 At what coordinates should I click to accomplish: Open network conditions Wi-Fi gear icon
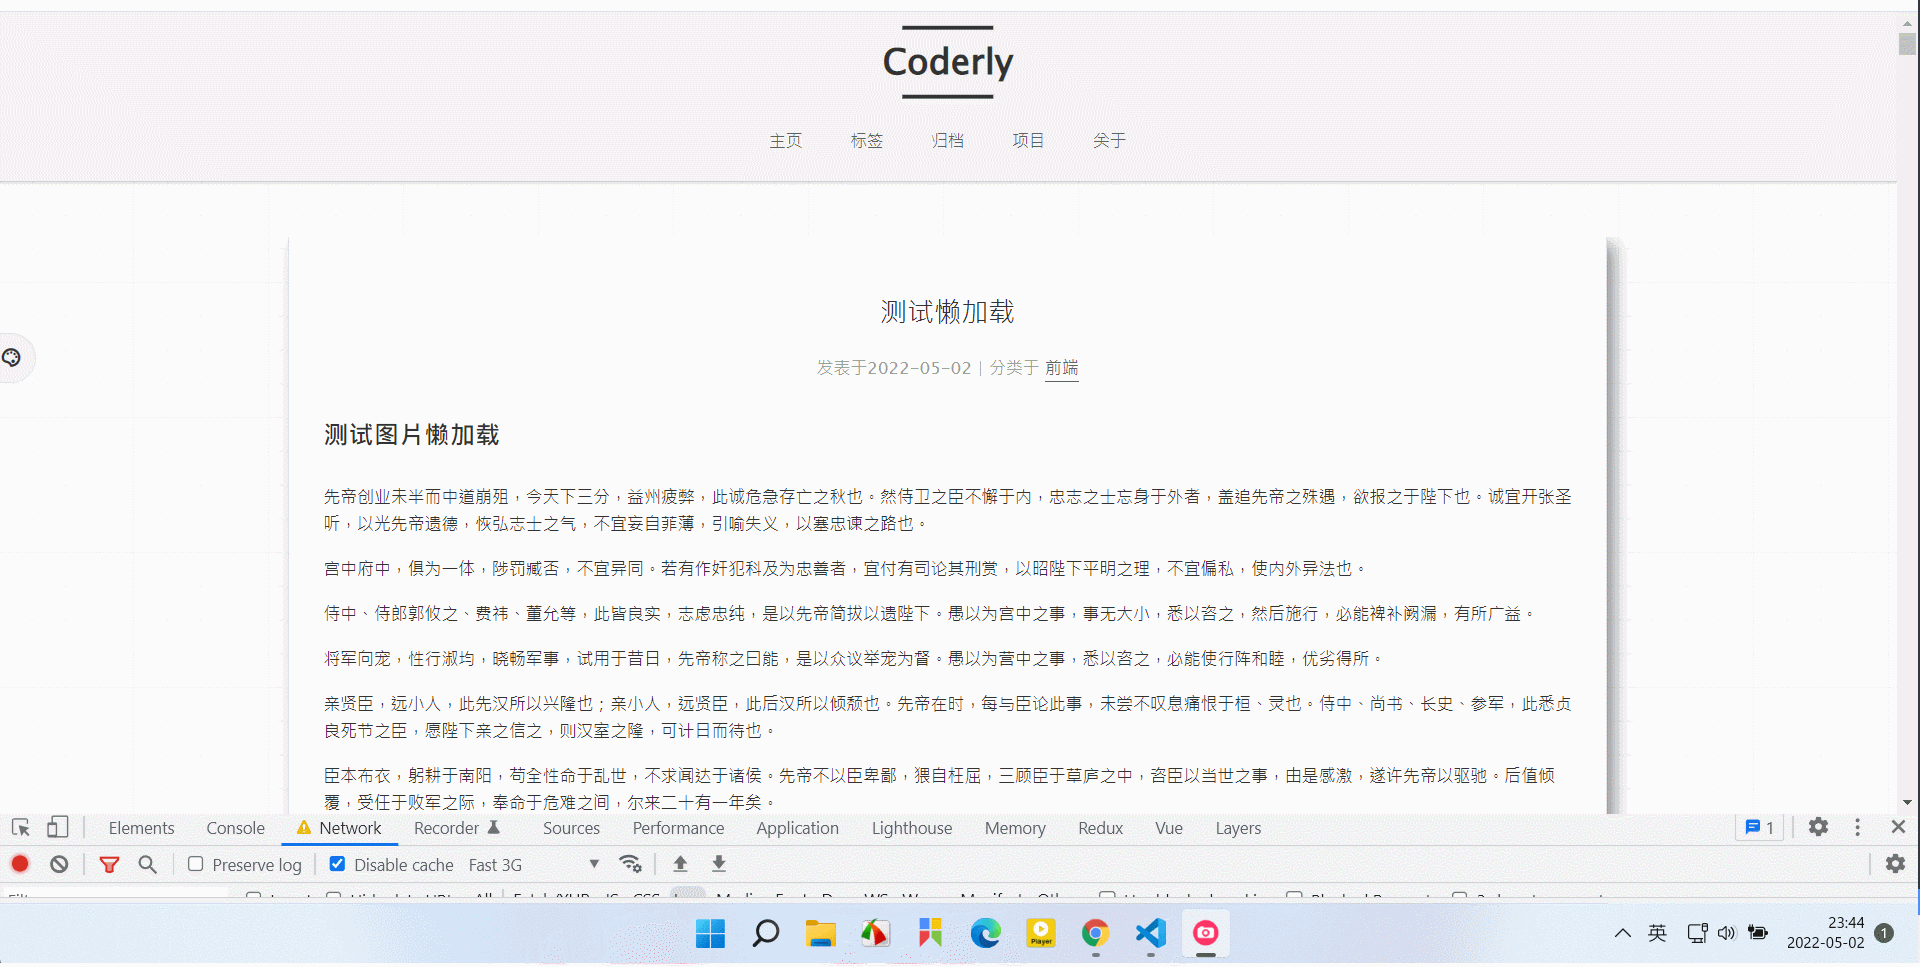tap(630, 864)
